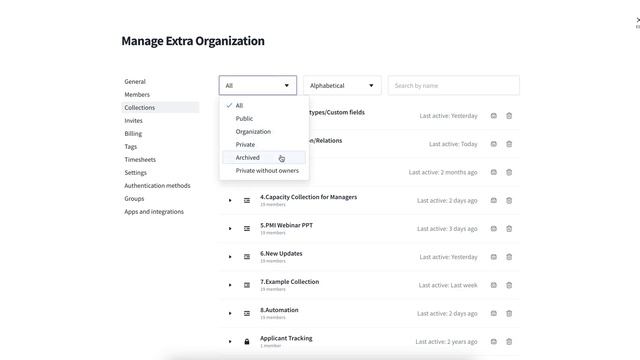The width and height of the screenshot is (640, 360).
Task: Delete the 6.New Updates collection
Action: pyautogui.click(x=509, y=257)
